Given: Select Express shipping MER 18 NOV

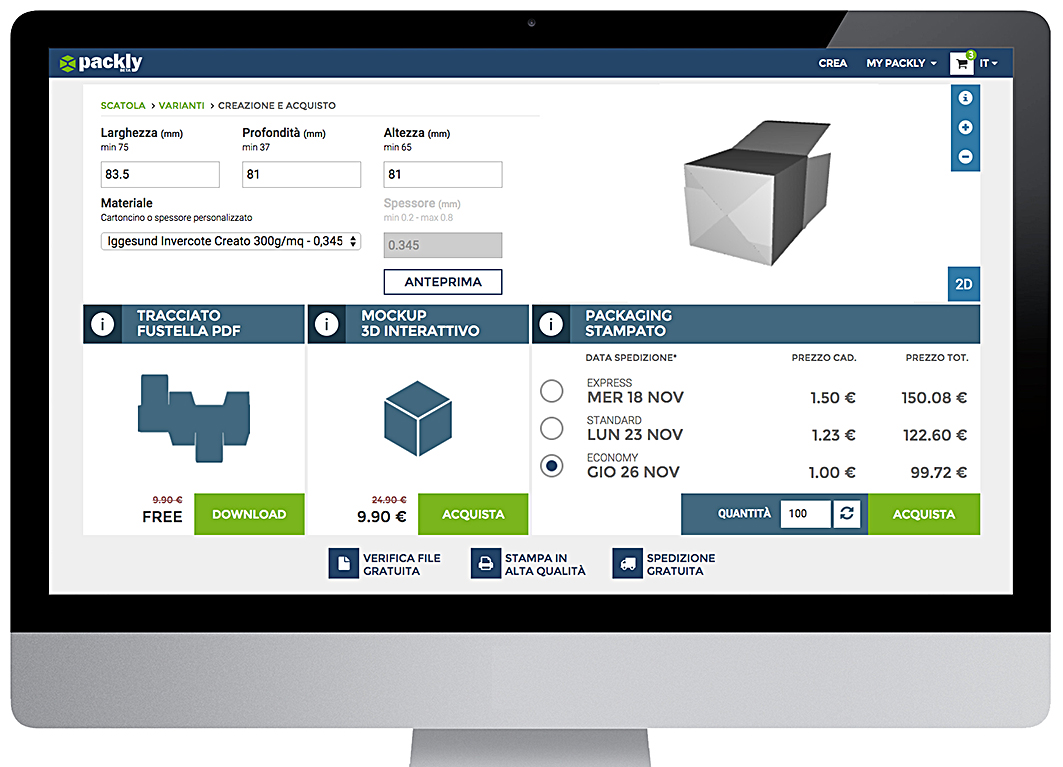Looking at the screenshot, I should click(x=552, y=391).
